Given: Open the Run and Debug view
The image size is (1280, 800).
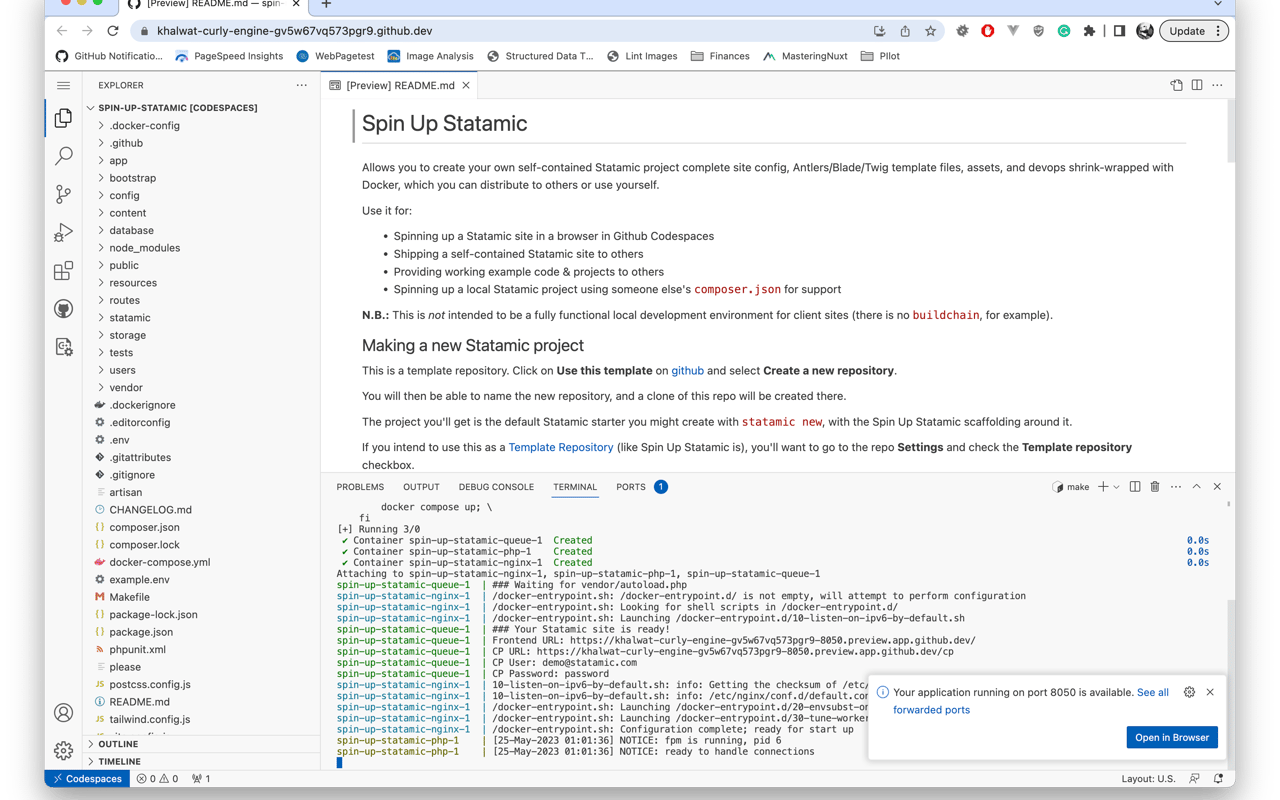Looking at the screenshot, I should click(x=63, y=232).
